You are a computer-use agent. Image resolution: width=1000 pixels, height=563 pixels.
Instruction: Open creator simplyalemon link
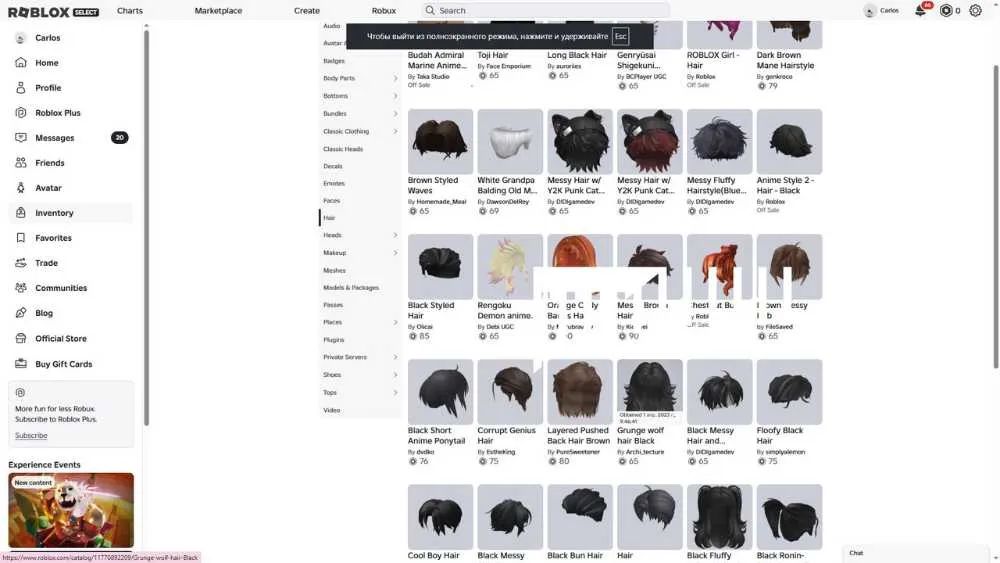point(784,451)
